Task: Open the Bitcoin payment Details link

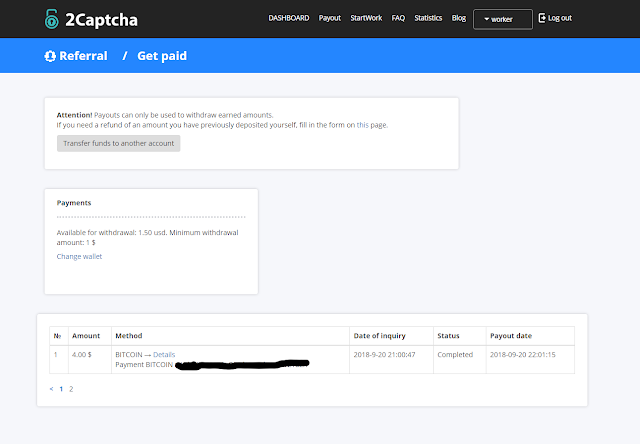Action: [x=164, y=355]
